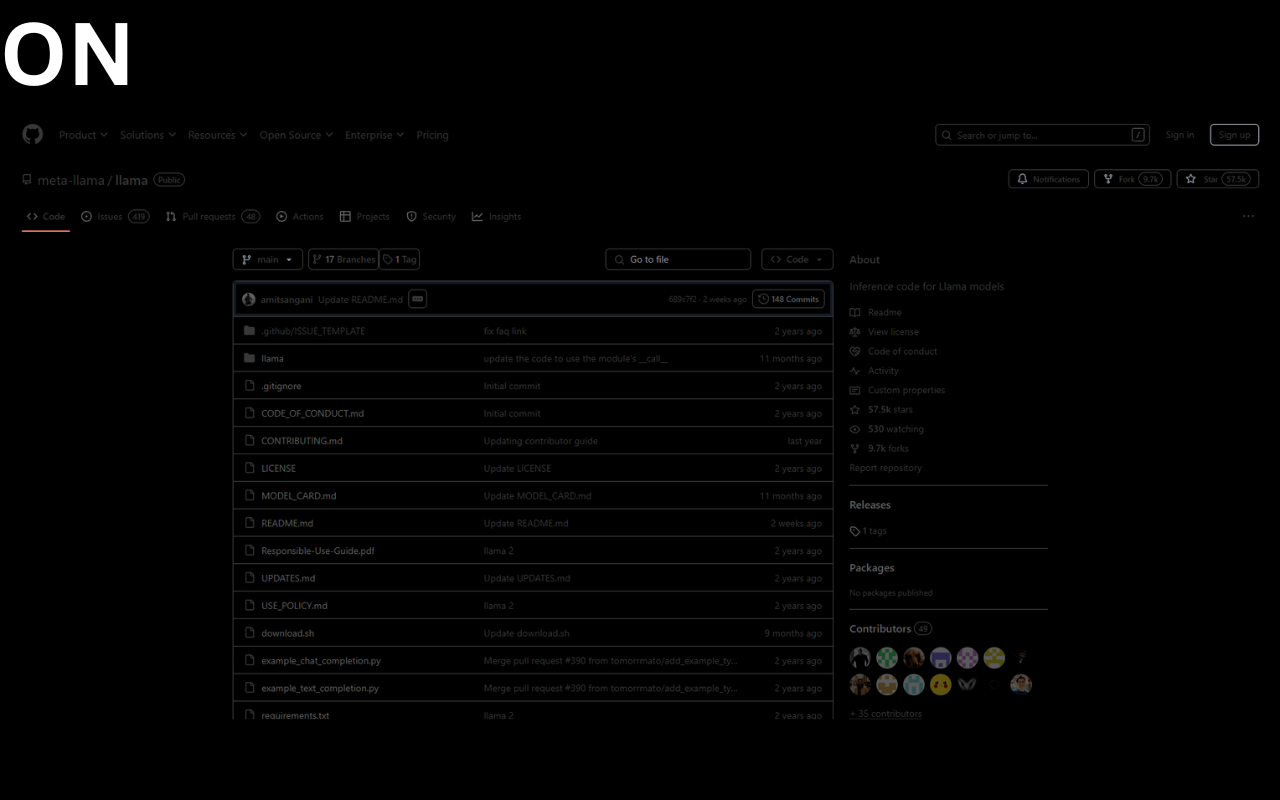Screen dimensions: 1280x800
Task: Select the Security shield icon
Action: (x=412, y=216)
